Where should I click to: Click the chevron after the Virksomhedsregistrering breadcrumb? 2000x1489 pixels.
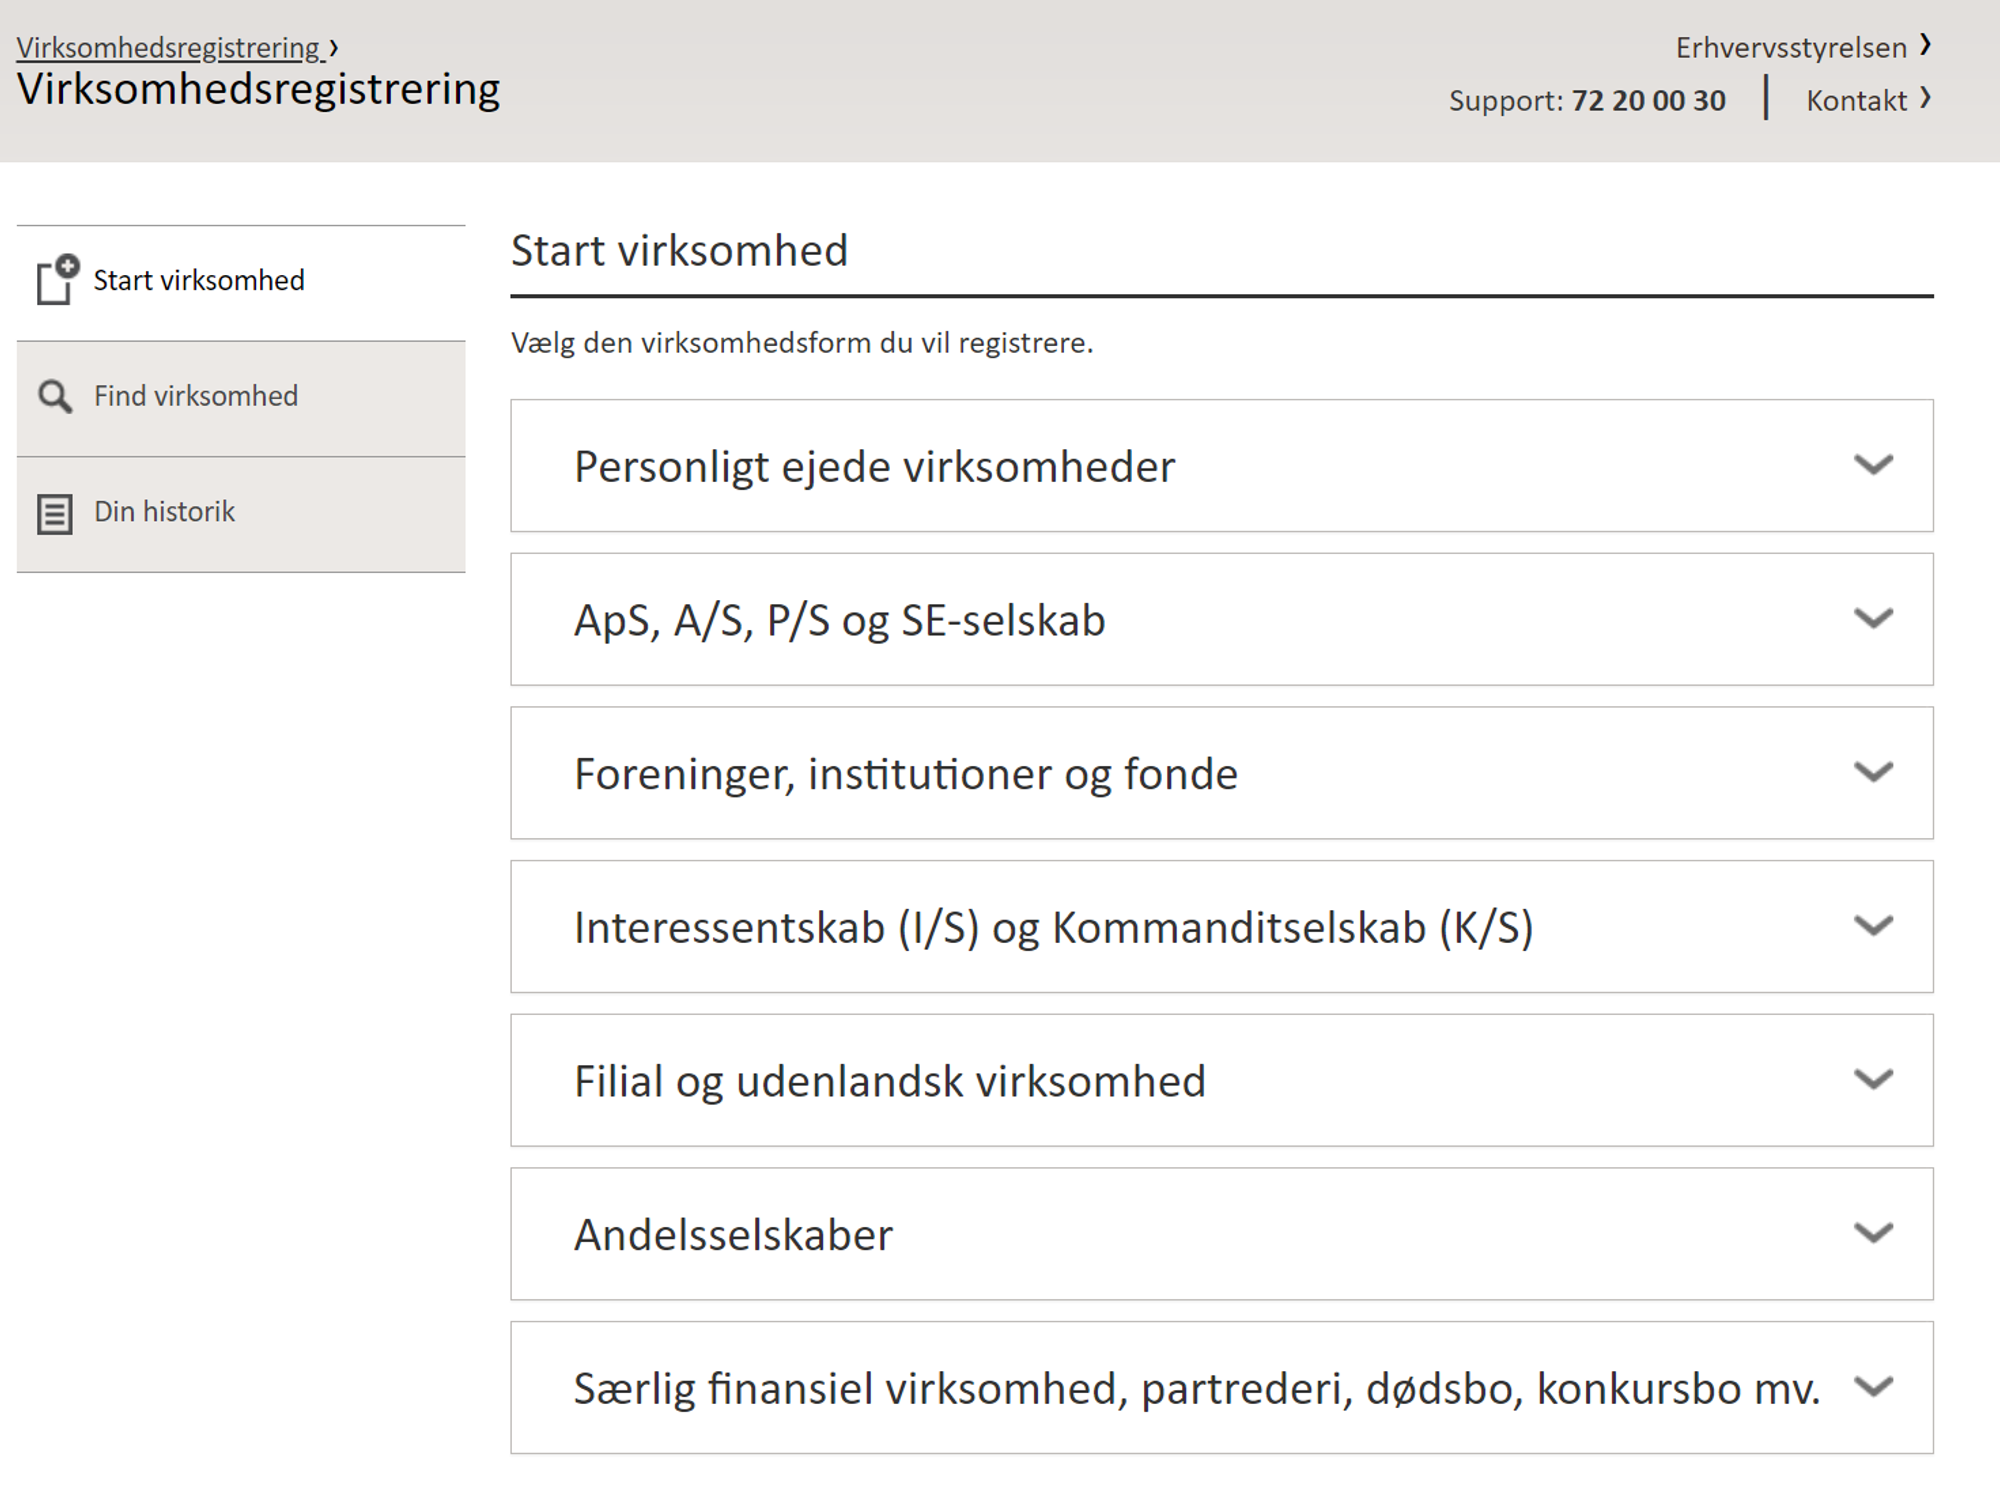tap(334, 48)
